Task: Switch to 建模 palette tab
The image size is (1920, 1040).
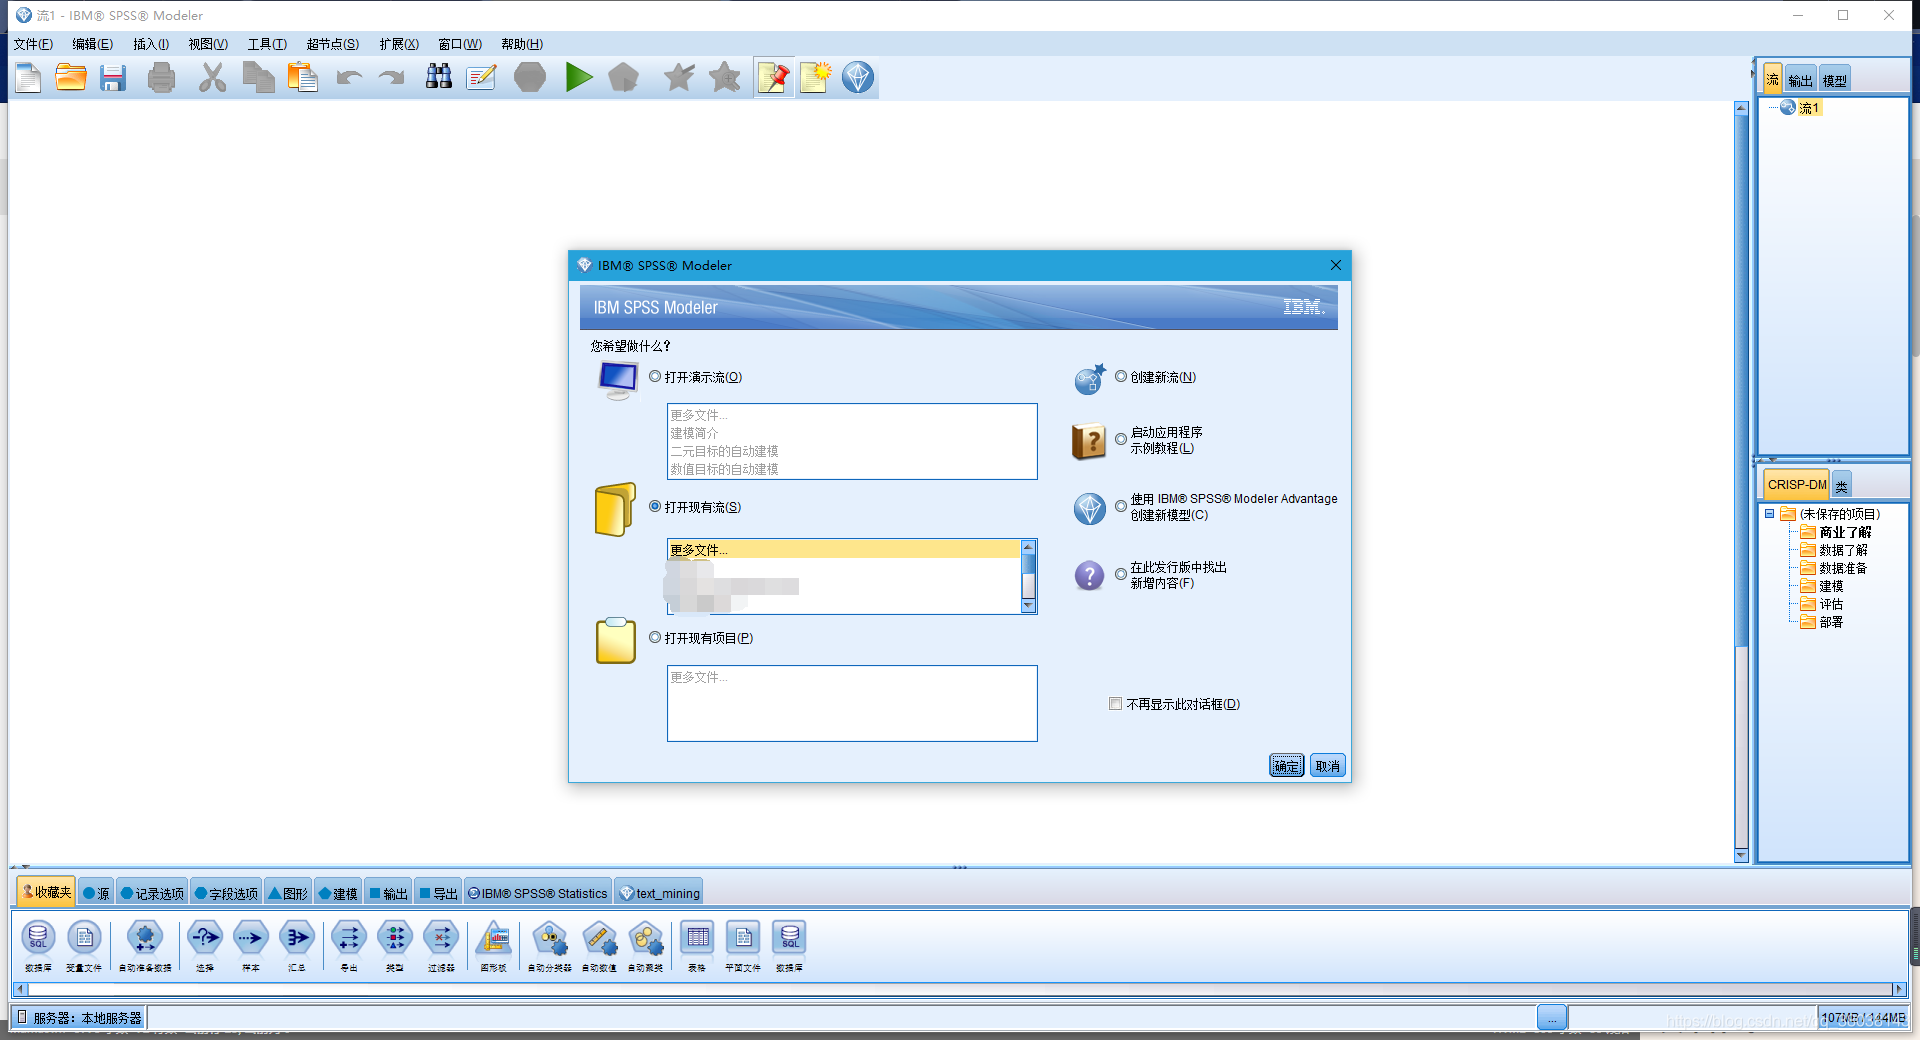Action: [x=338, y=893]
